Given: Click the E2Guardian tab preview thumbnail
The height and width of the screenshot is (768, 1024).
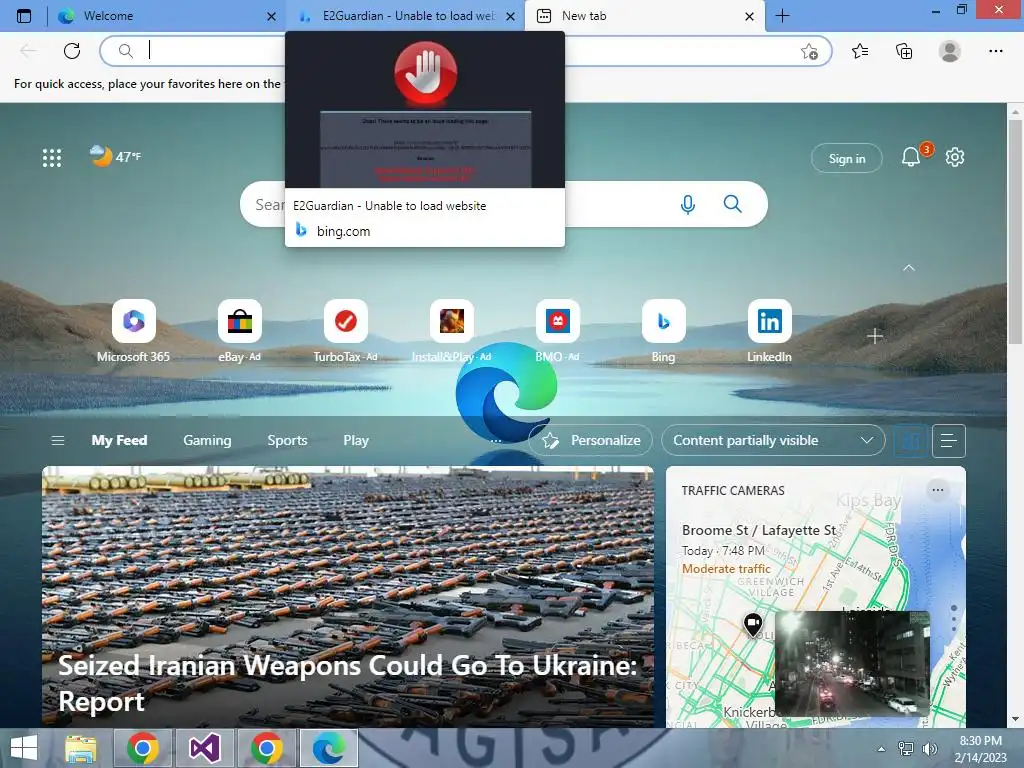Looking at the screenshot, I should pyautogui.click(x=425, y=110).
